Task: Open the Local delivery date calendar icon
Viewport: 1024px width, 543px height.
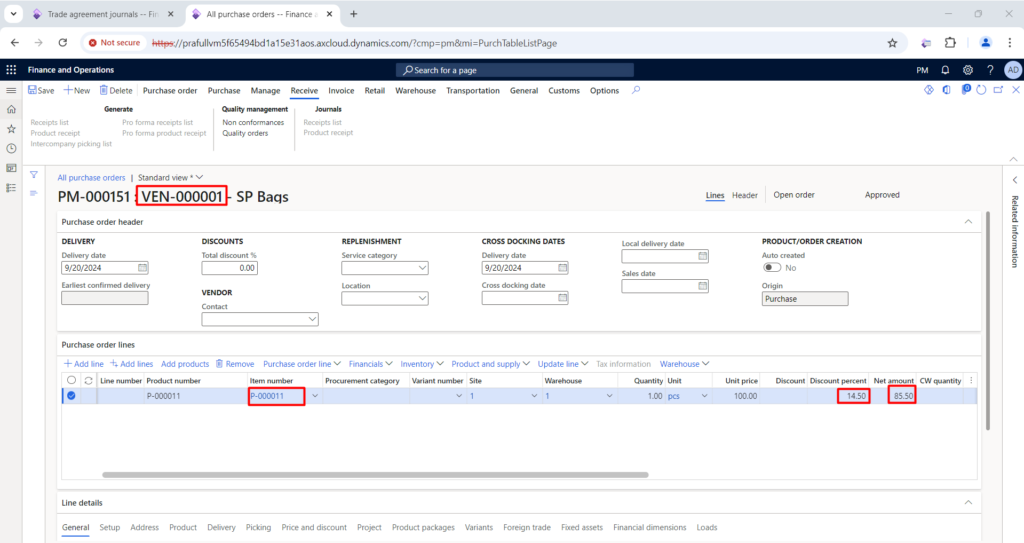Action: (x=703, y=256)
